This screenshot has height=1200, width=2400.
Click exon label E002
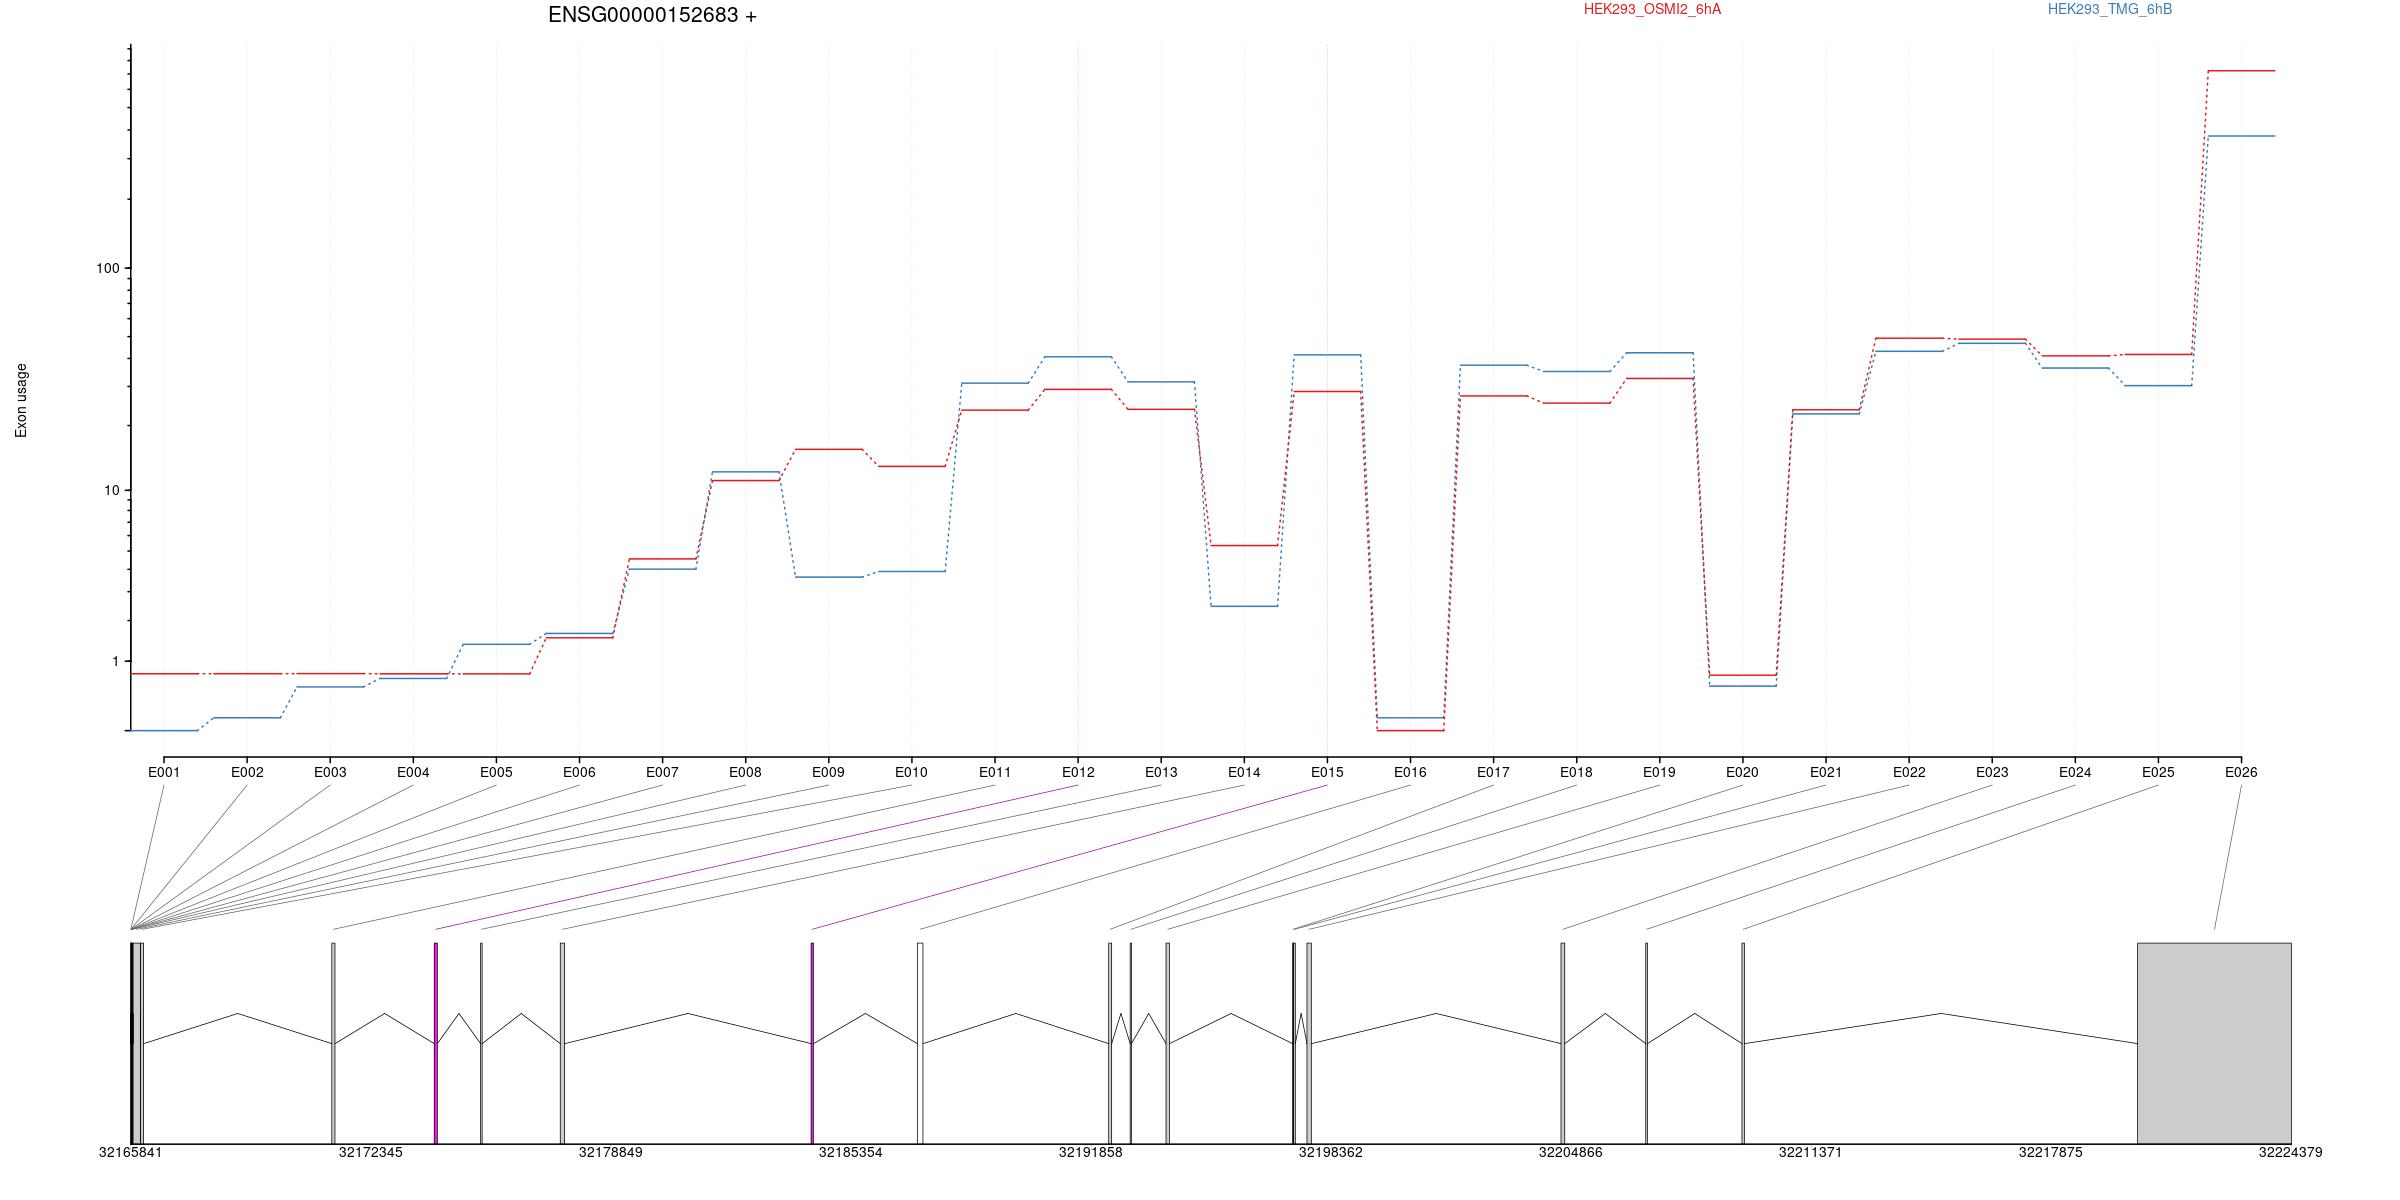tap(247, 772)
